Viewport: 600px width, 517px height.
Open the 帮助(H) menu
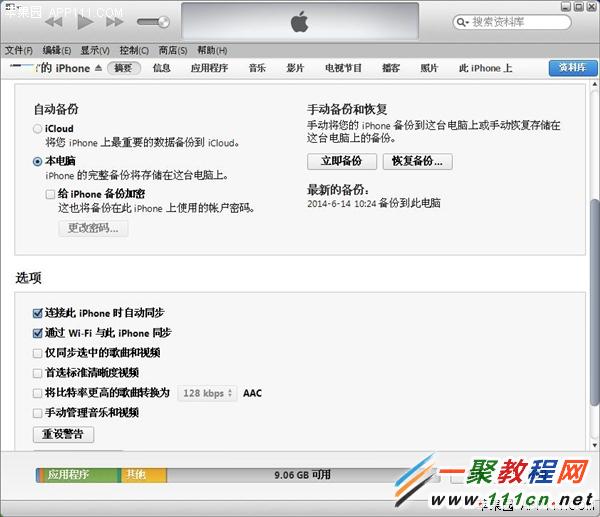point(212,50)
